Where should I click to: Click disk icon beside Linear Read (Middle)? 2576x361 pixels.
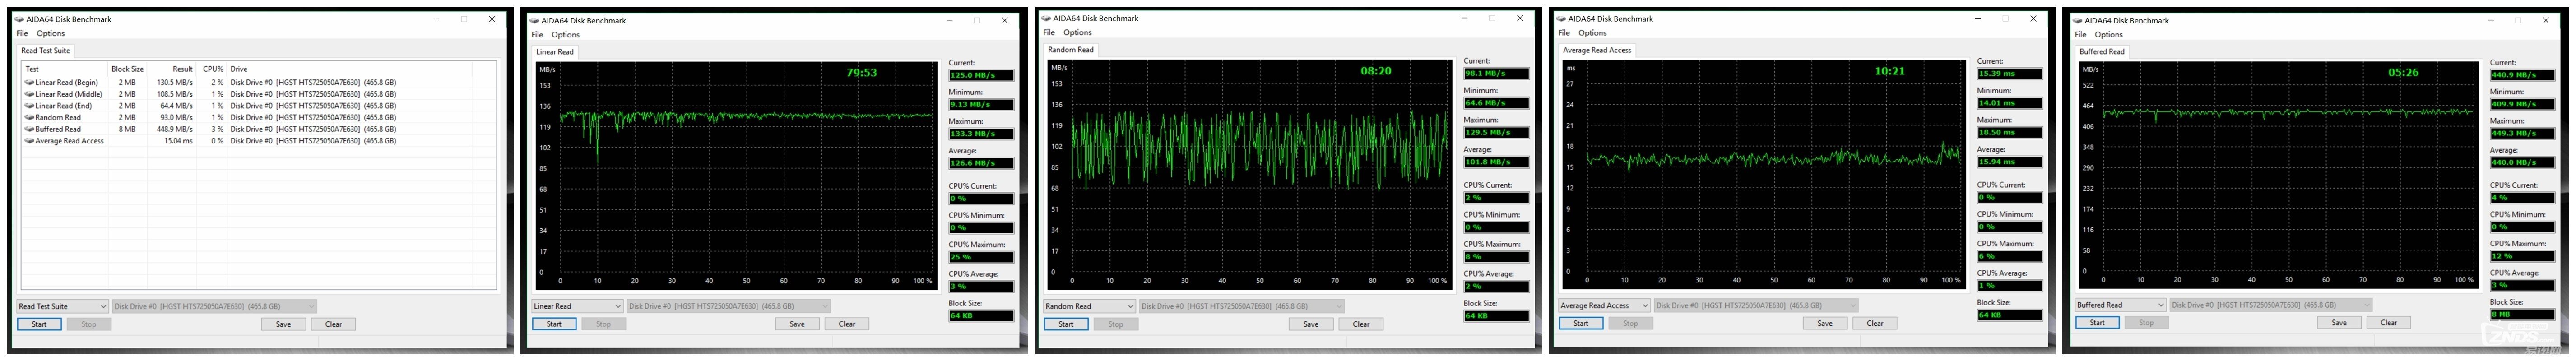tap(29, 94)
